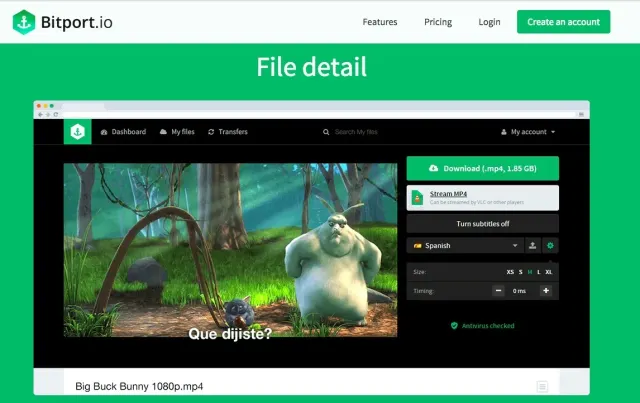Screen dimensions: 640x403
Task: Click the Big Buck Bunny video preview
Action: click(230, 250)
